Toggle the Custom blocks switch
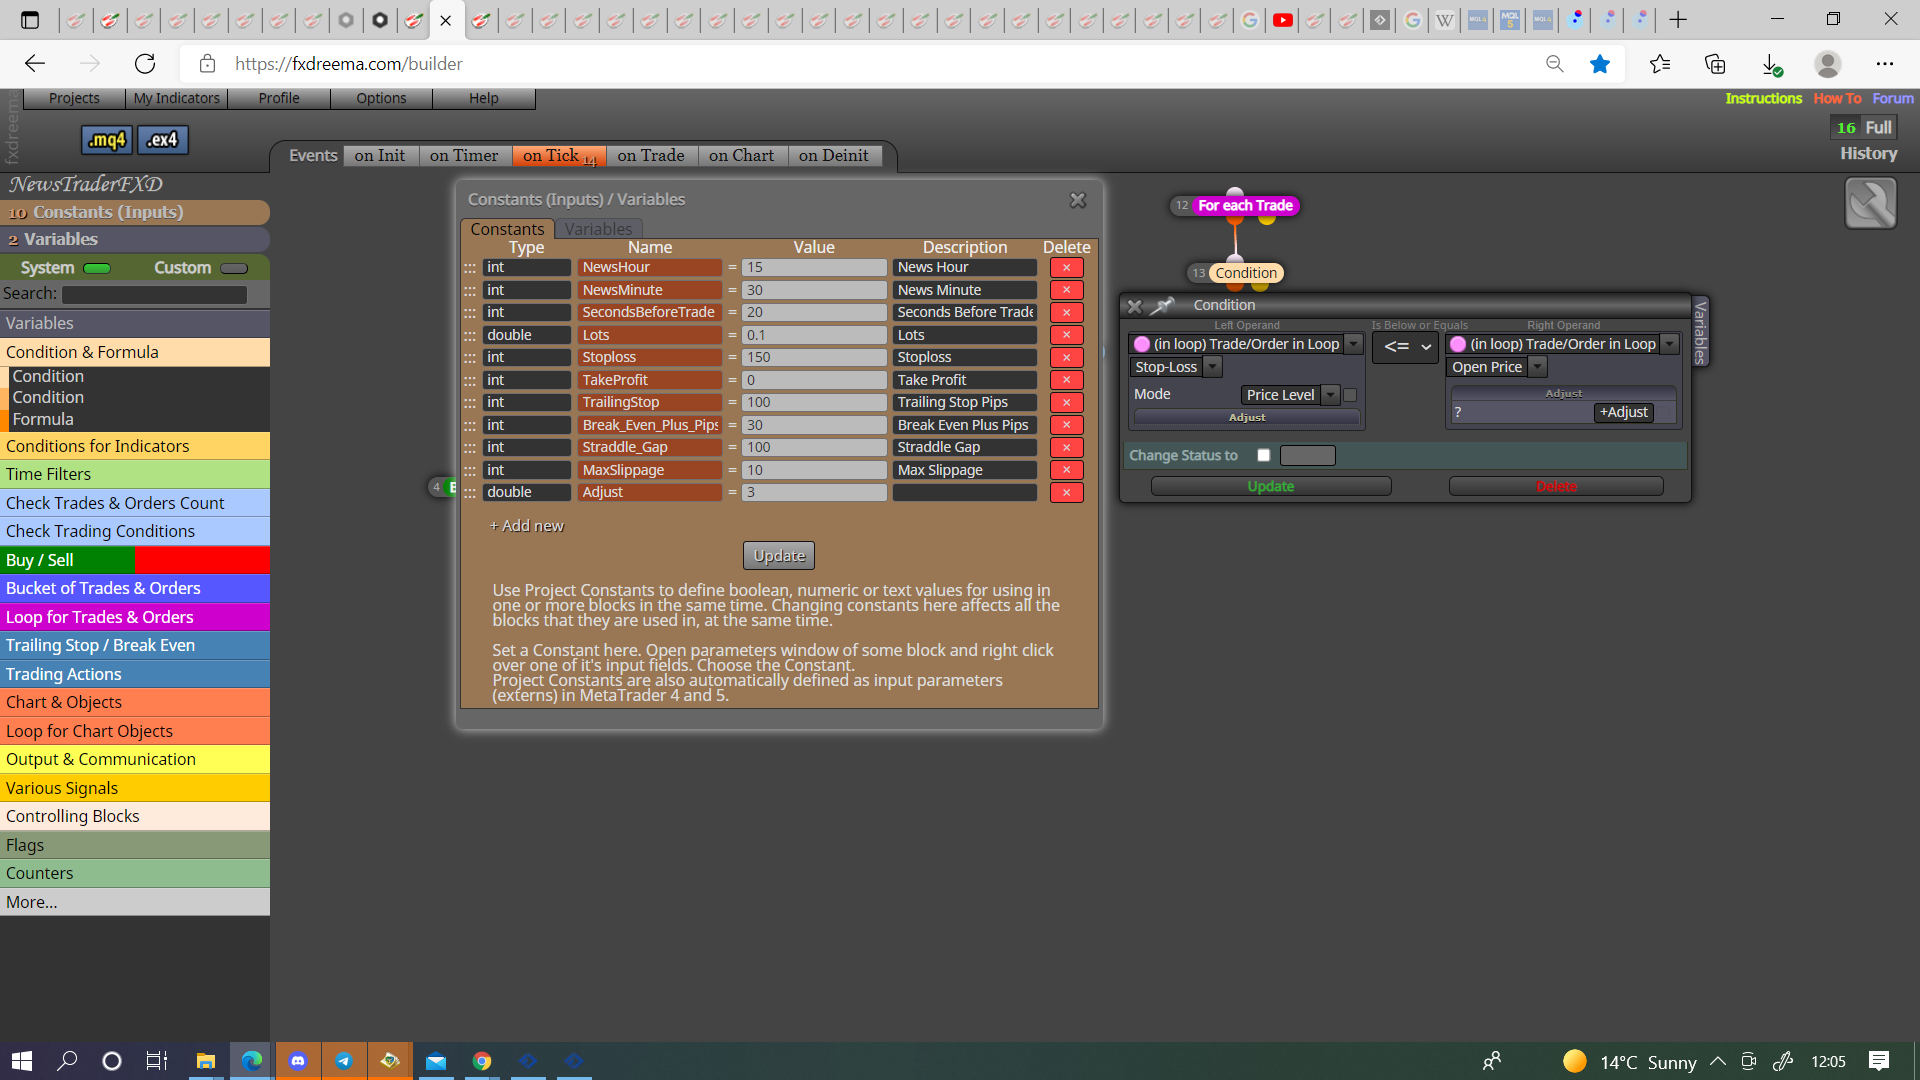Screen dimensions: 1920x1080 [x=234, y=269]
